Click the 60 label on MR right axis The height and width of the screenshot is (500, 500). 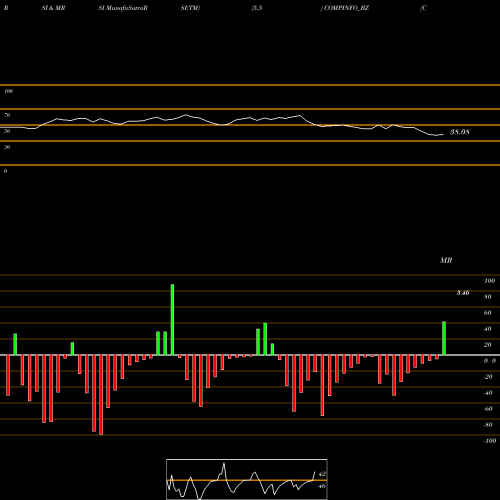click(488, 313)
